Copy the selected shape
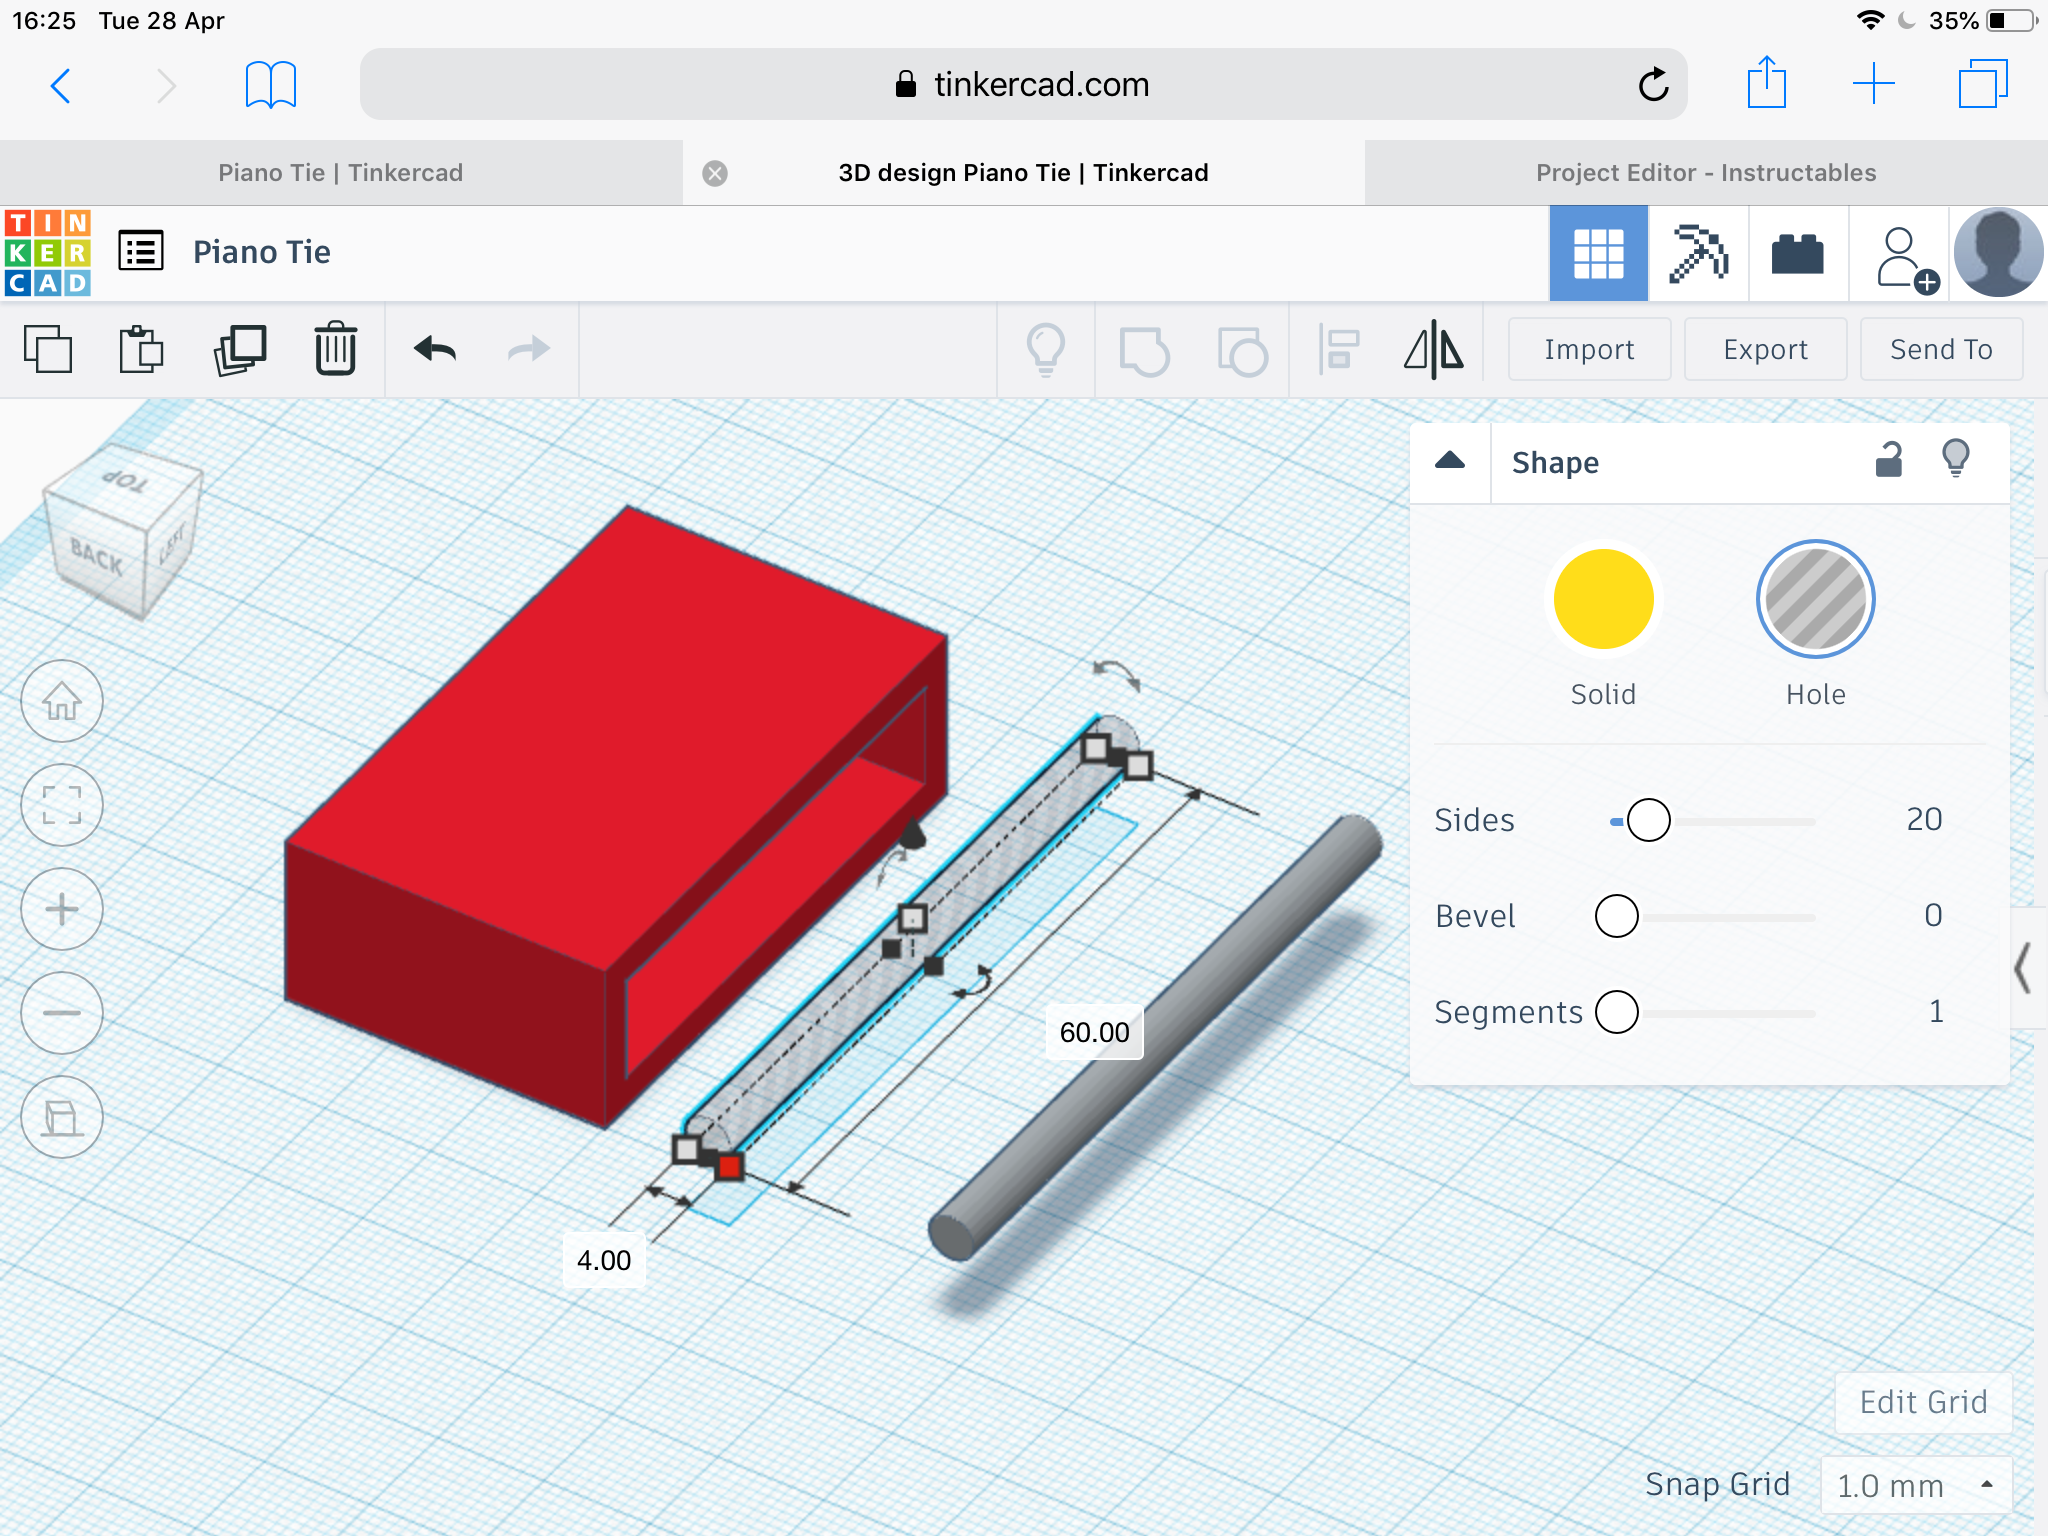2048x1536 pixels. tap(47, 349)
